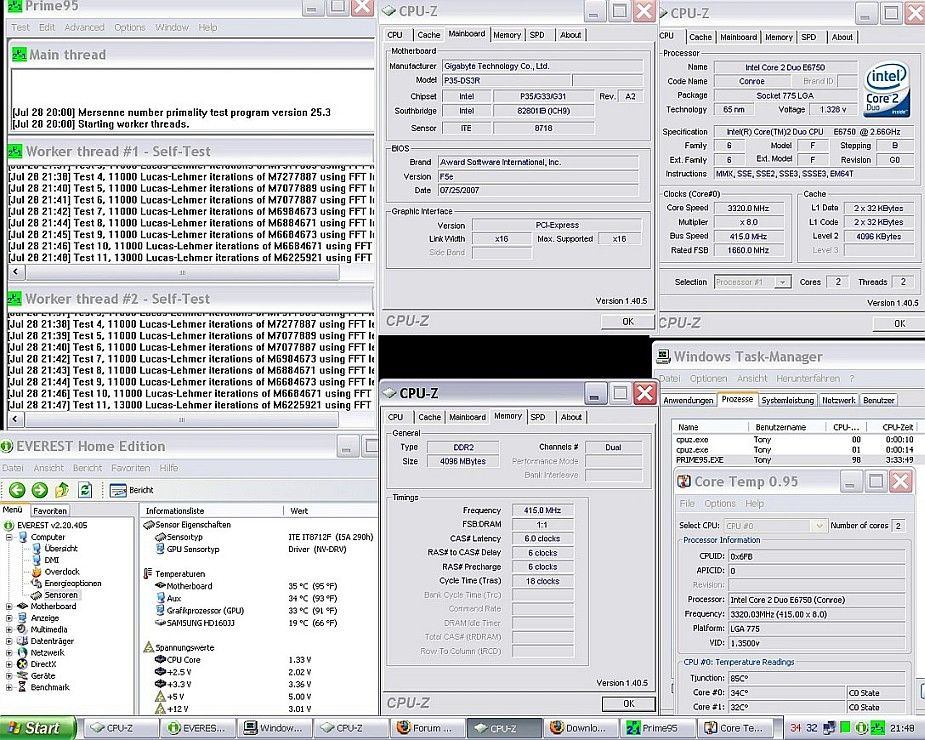Open the Favoriten tab in EVEREST side panel
Viewport: 925px width, 740px height.
(50, 511)
